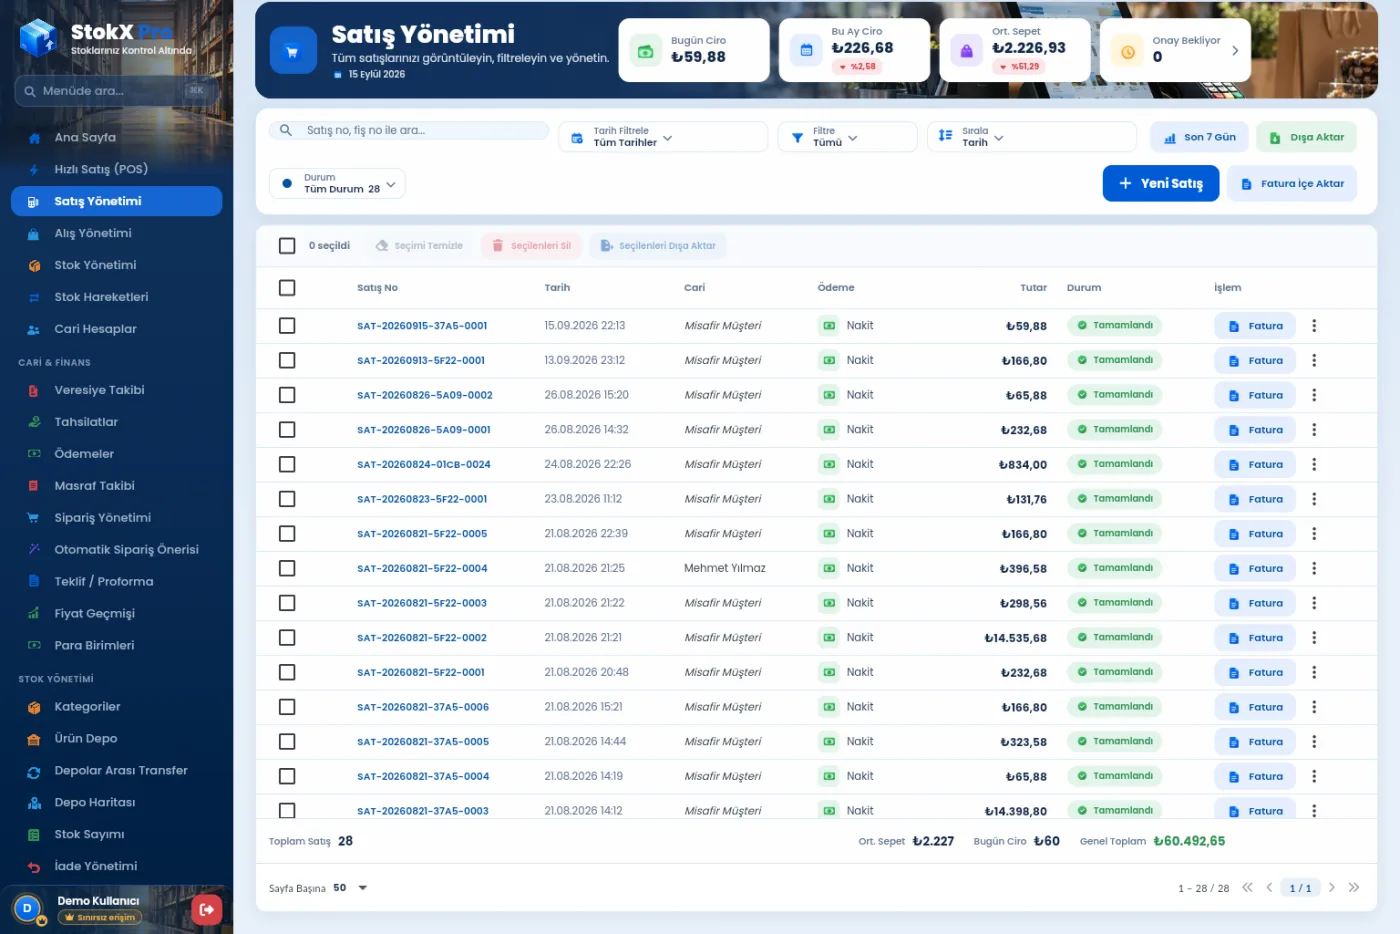Viewport: 1400px width, 934px height.
Task: Go to previous page arrow
Action: (x=1270, y=888)
